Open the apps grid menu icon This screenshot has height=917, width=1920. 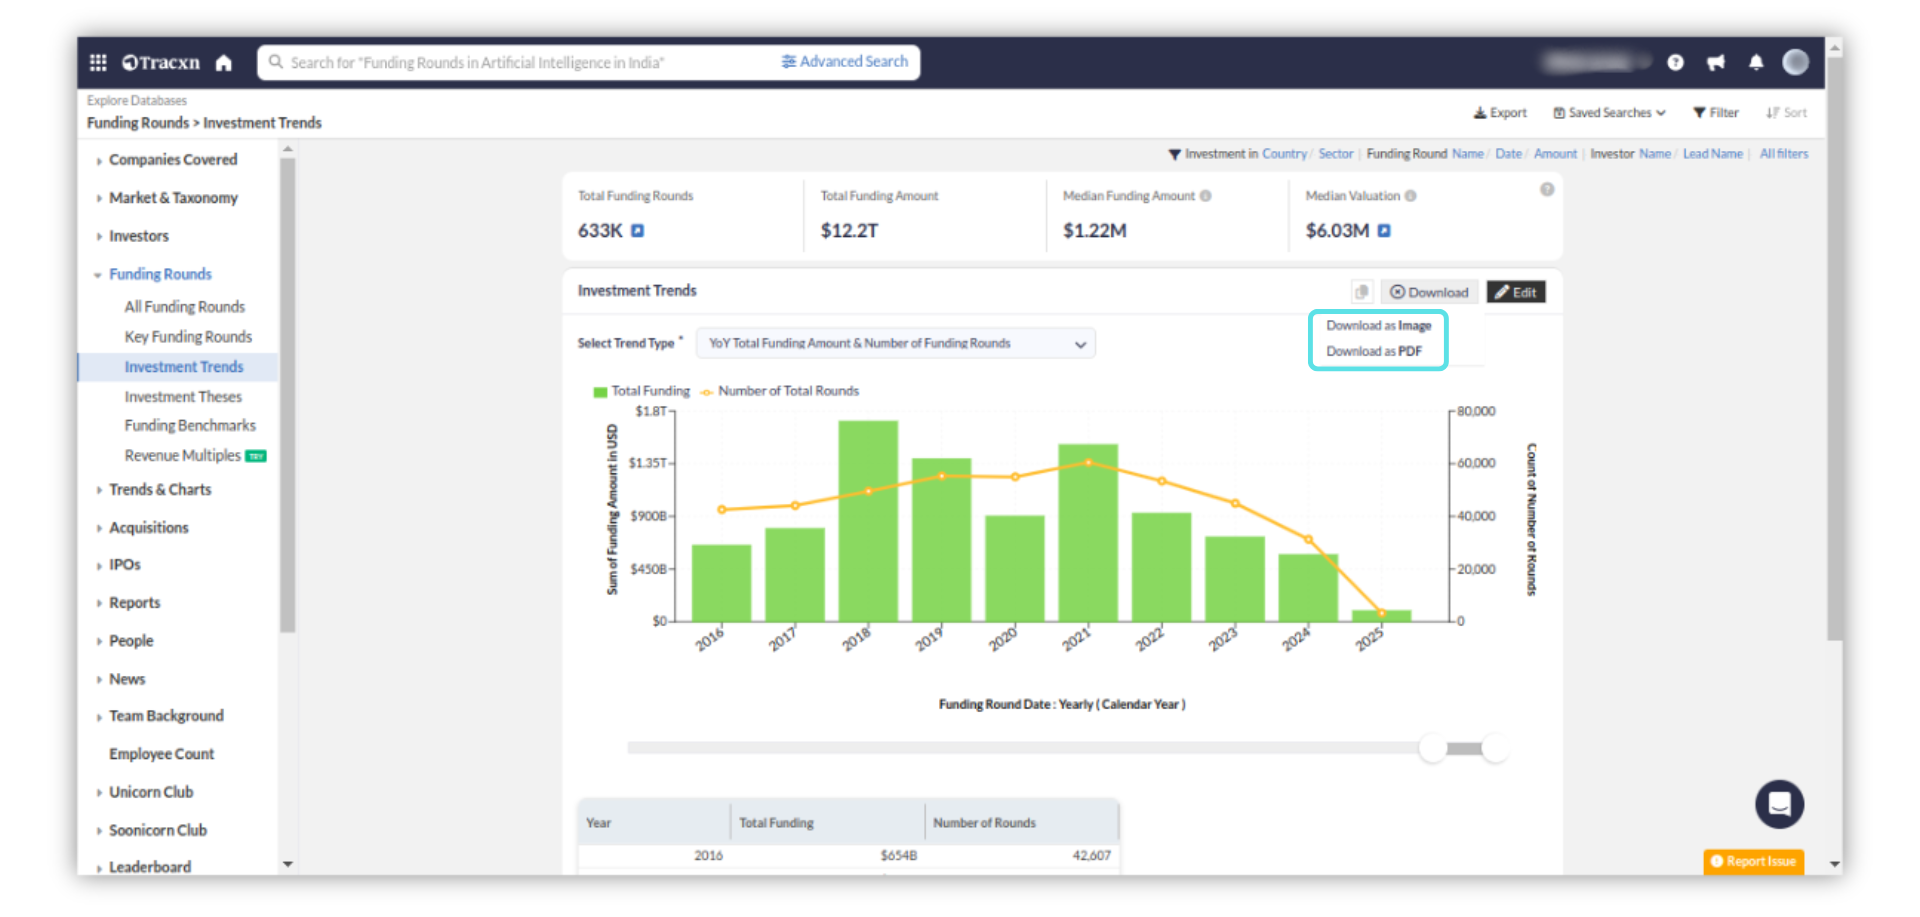(x=98, y=63)
